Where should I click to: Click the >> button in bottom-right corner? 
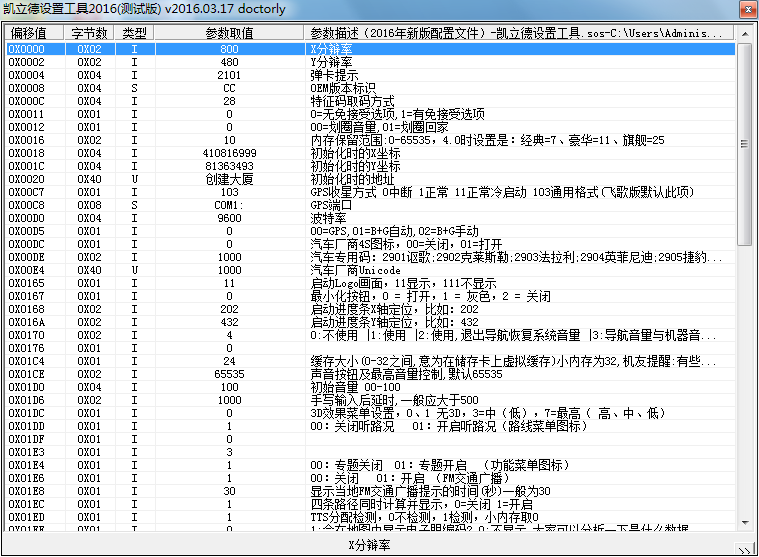point(743,548)
